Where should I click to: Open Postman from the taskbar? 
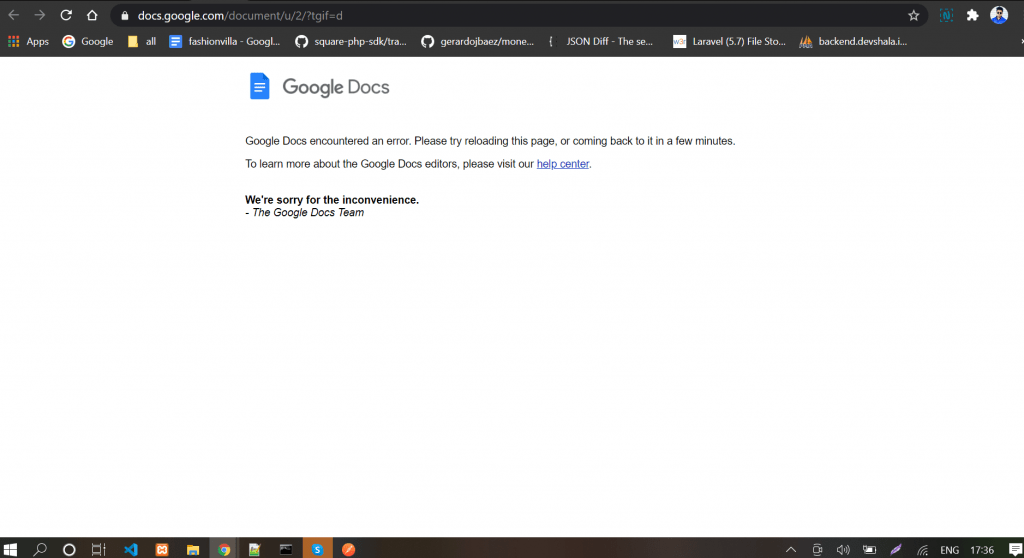click(349, 550)
